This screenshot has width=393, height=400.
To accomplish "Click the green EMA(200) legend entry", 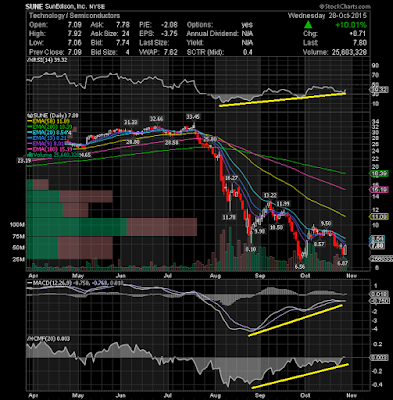I will click(50, 128).
